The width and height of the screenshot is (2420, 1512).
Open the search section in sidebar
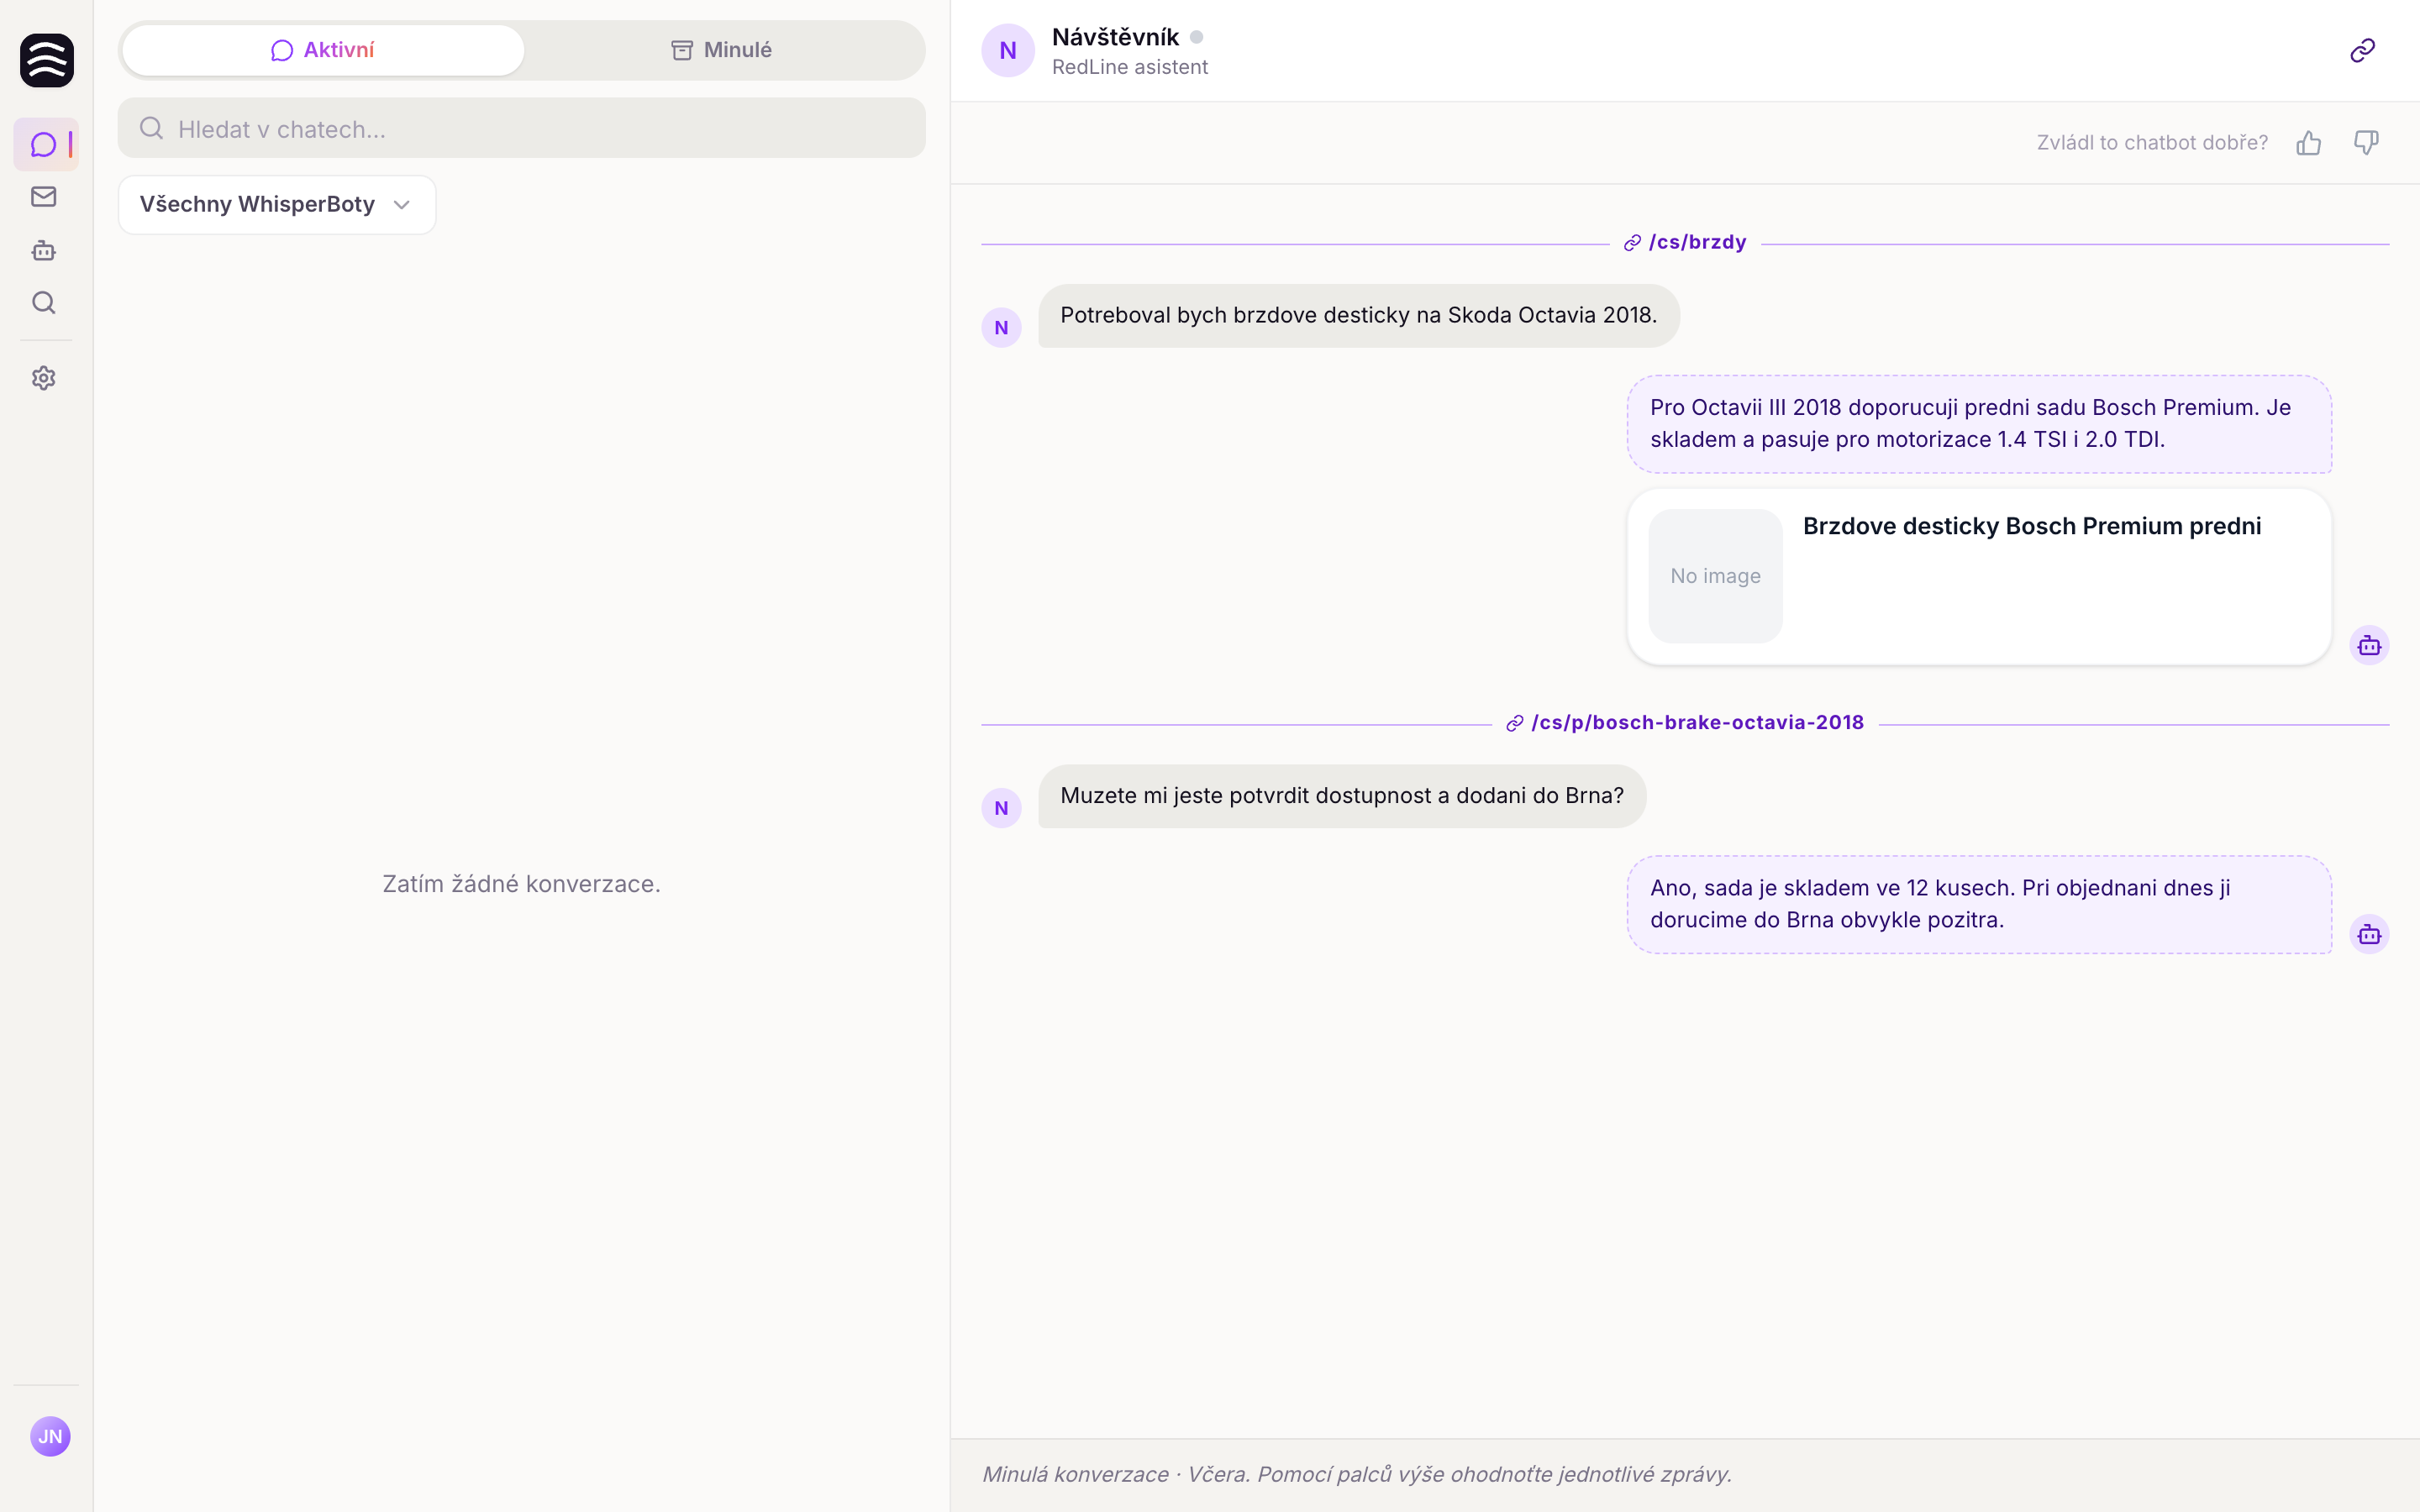[43, 302]
